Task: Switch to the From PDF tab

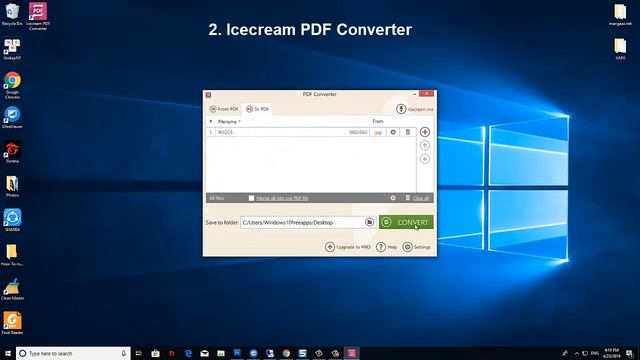Action: [224, 109]
